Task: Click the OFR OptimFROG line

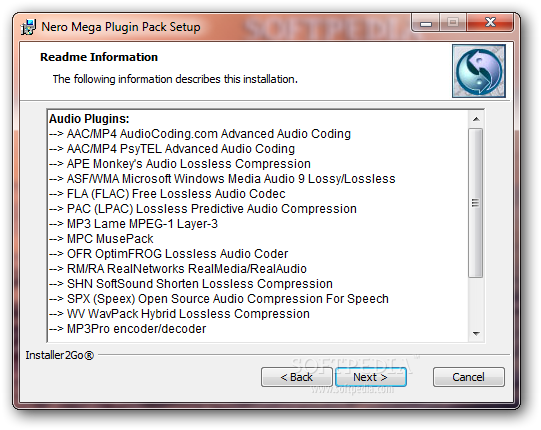Action: 168,254
